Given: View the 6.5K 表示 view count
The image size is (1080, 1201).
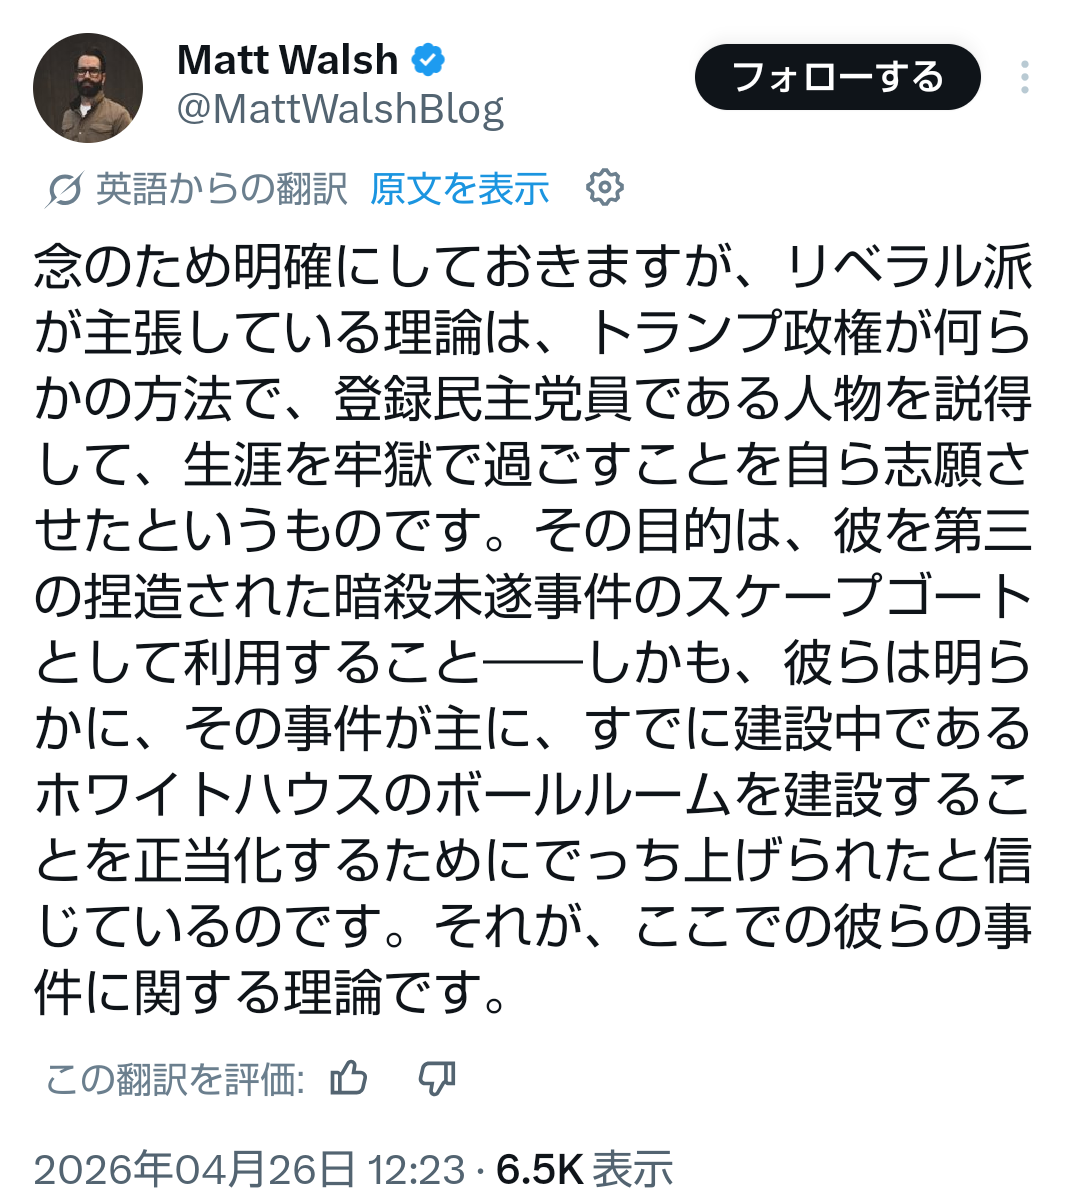Looking at the screenshot, I should point(585,1169).
